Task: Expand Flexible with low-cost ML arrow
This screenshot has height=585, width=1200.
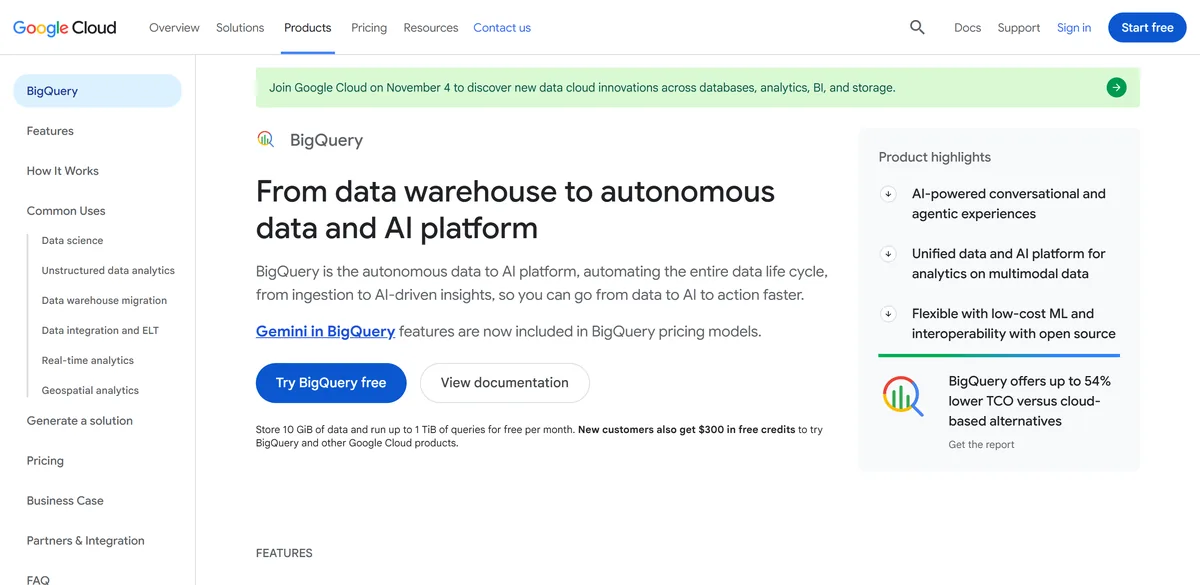Action: [888, 314]
